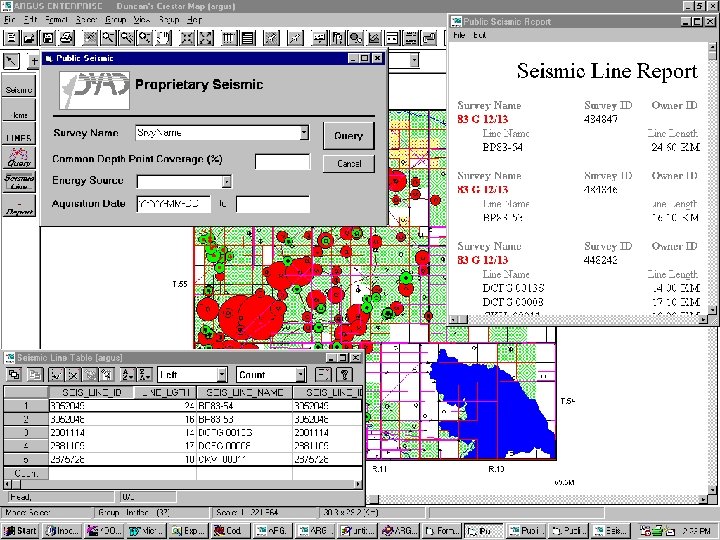Open the Group menu
Image resolution: width=720 pixels, height=540 pixels.
click(x=115, y=20)
